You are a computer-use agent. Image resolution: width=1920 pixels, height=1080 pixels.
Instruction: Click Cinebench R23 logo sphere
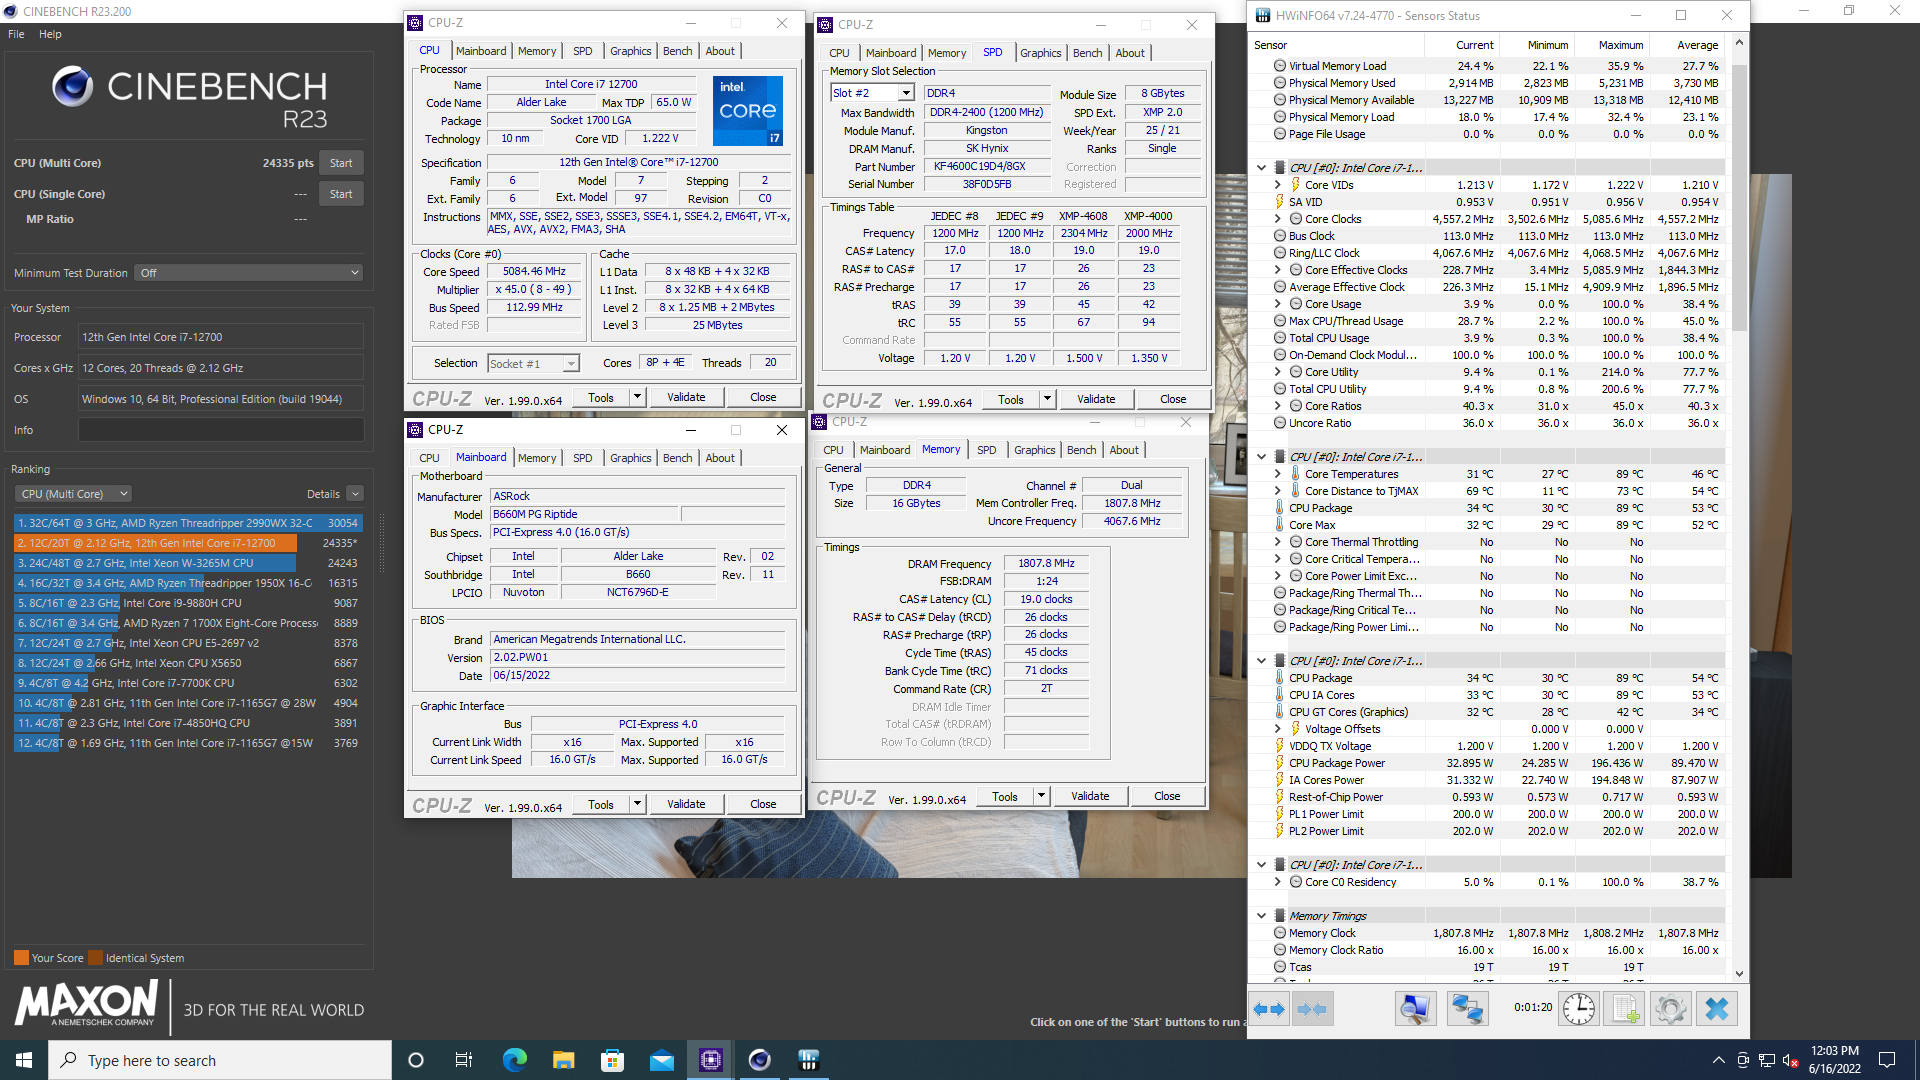[x=73, y=87]
